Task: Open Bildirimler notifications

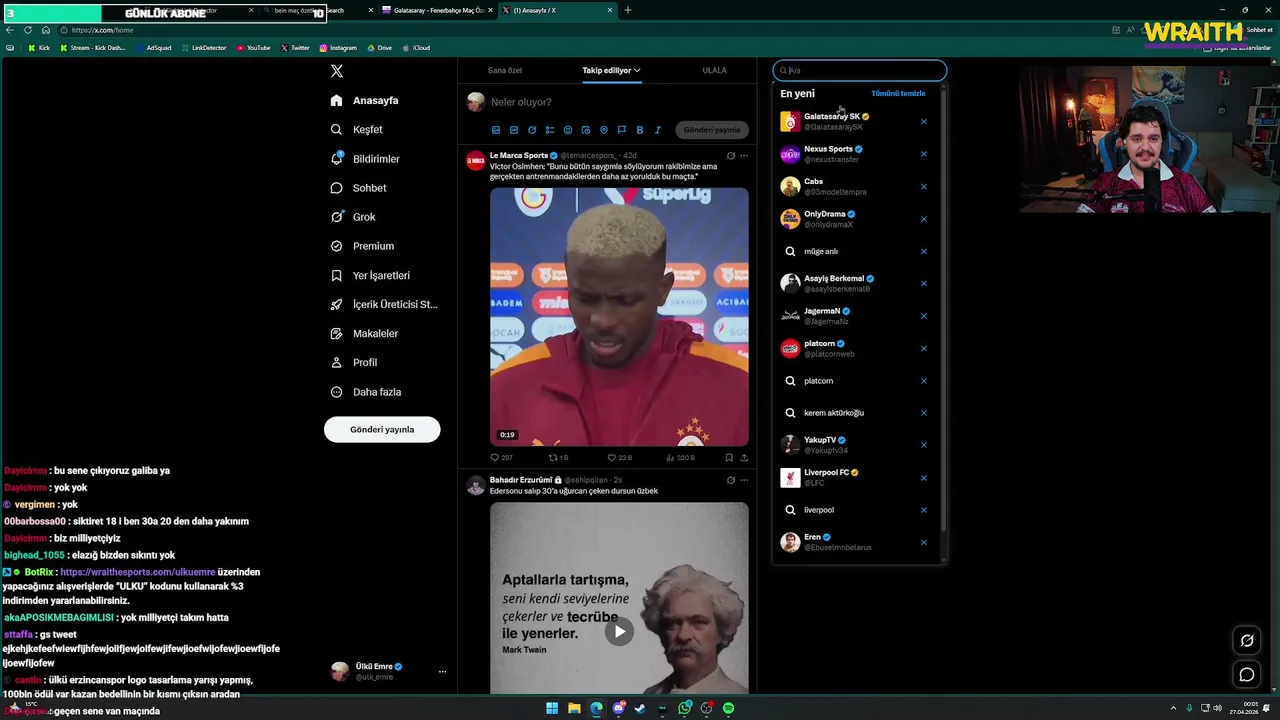Action: coord(365,159)
